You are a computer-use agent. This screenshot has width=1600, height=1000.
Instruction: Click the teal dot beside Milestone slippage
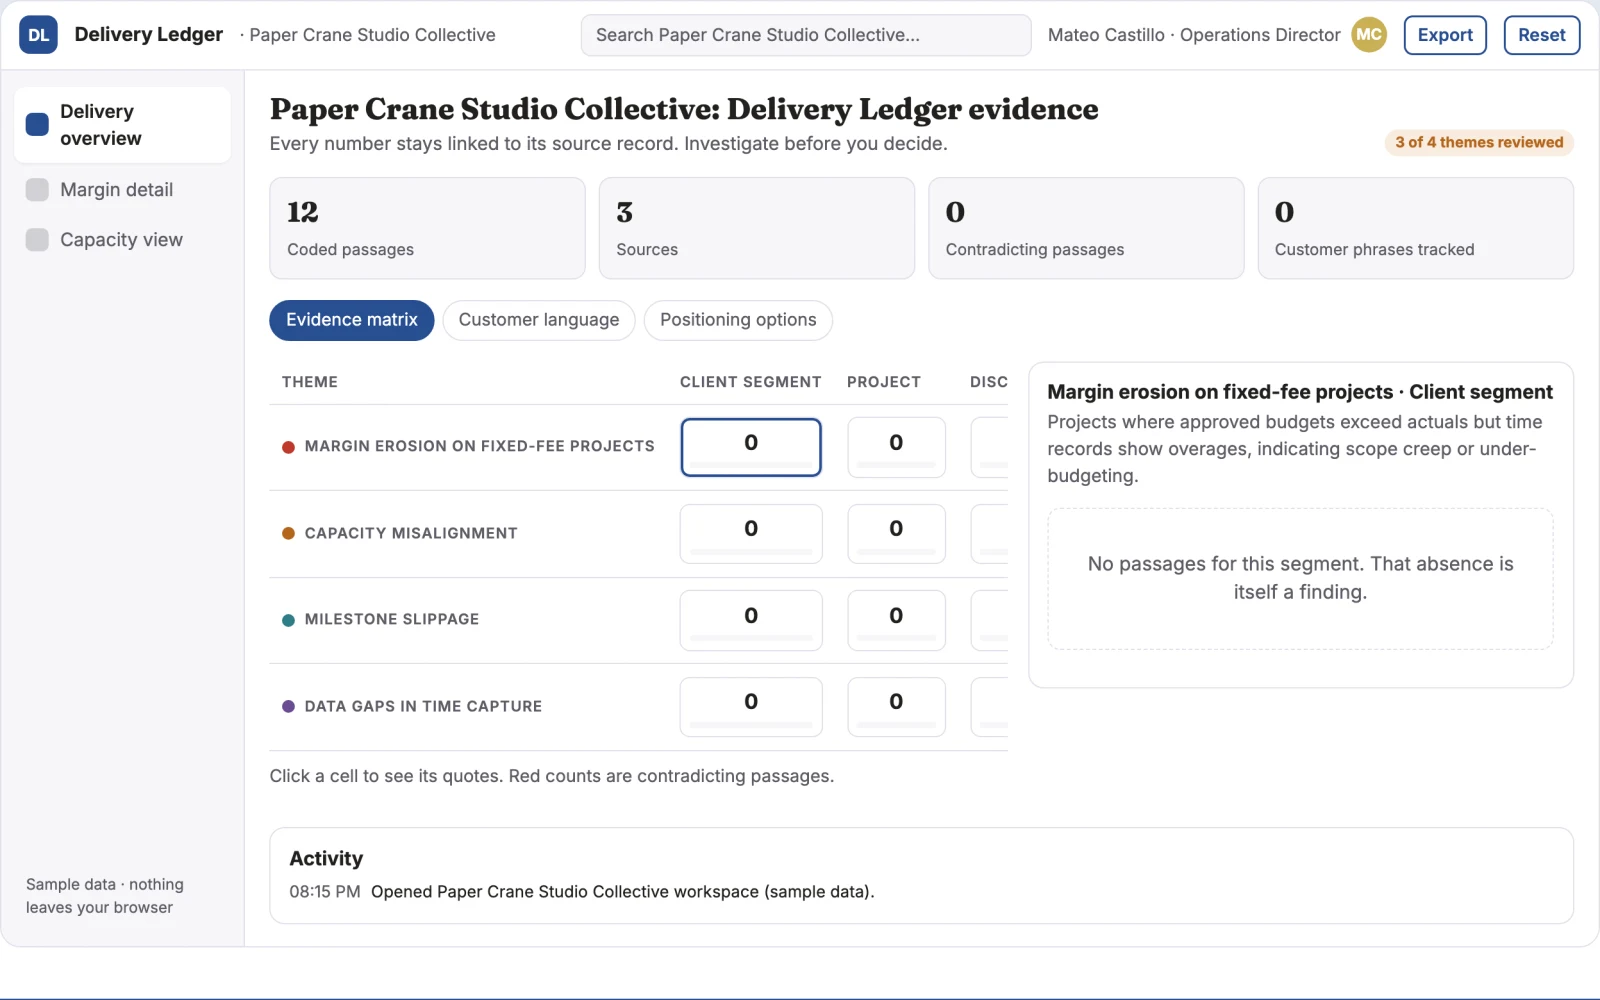point(288,620)
